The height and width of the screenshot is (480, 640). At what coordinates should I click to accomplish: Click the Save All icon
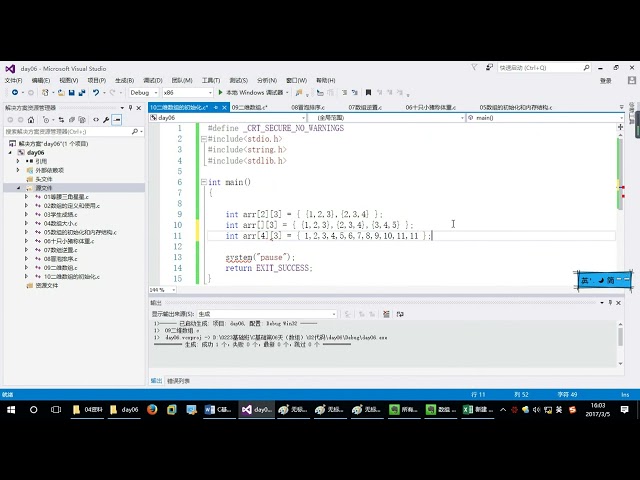pos(82,93)
